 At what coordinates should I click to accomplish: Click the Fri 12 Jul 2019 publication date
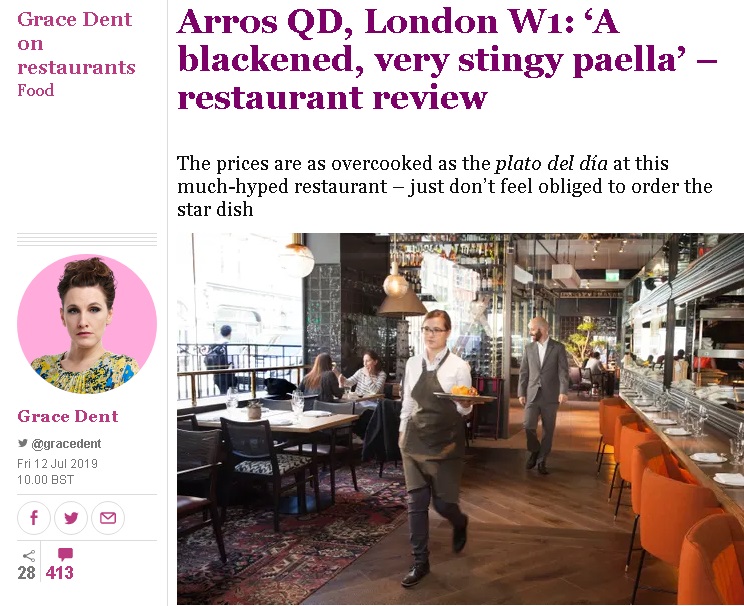pos(57,464)
